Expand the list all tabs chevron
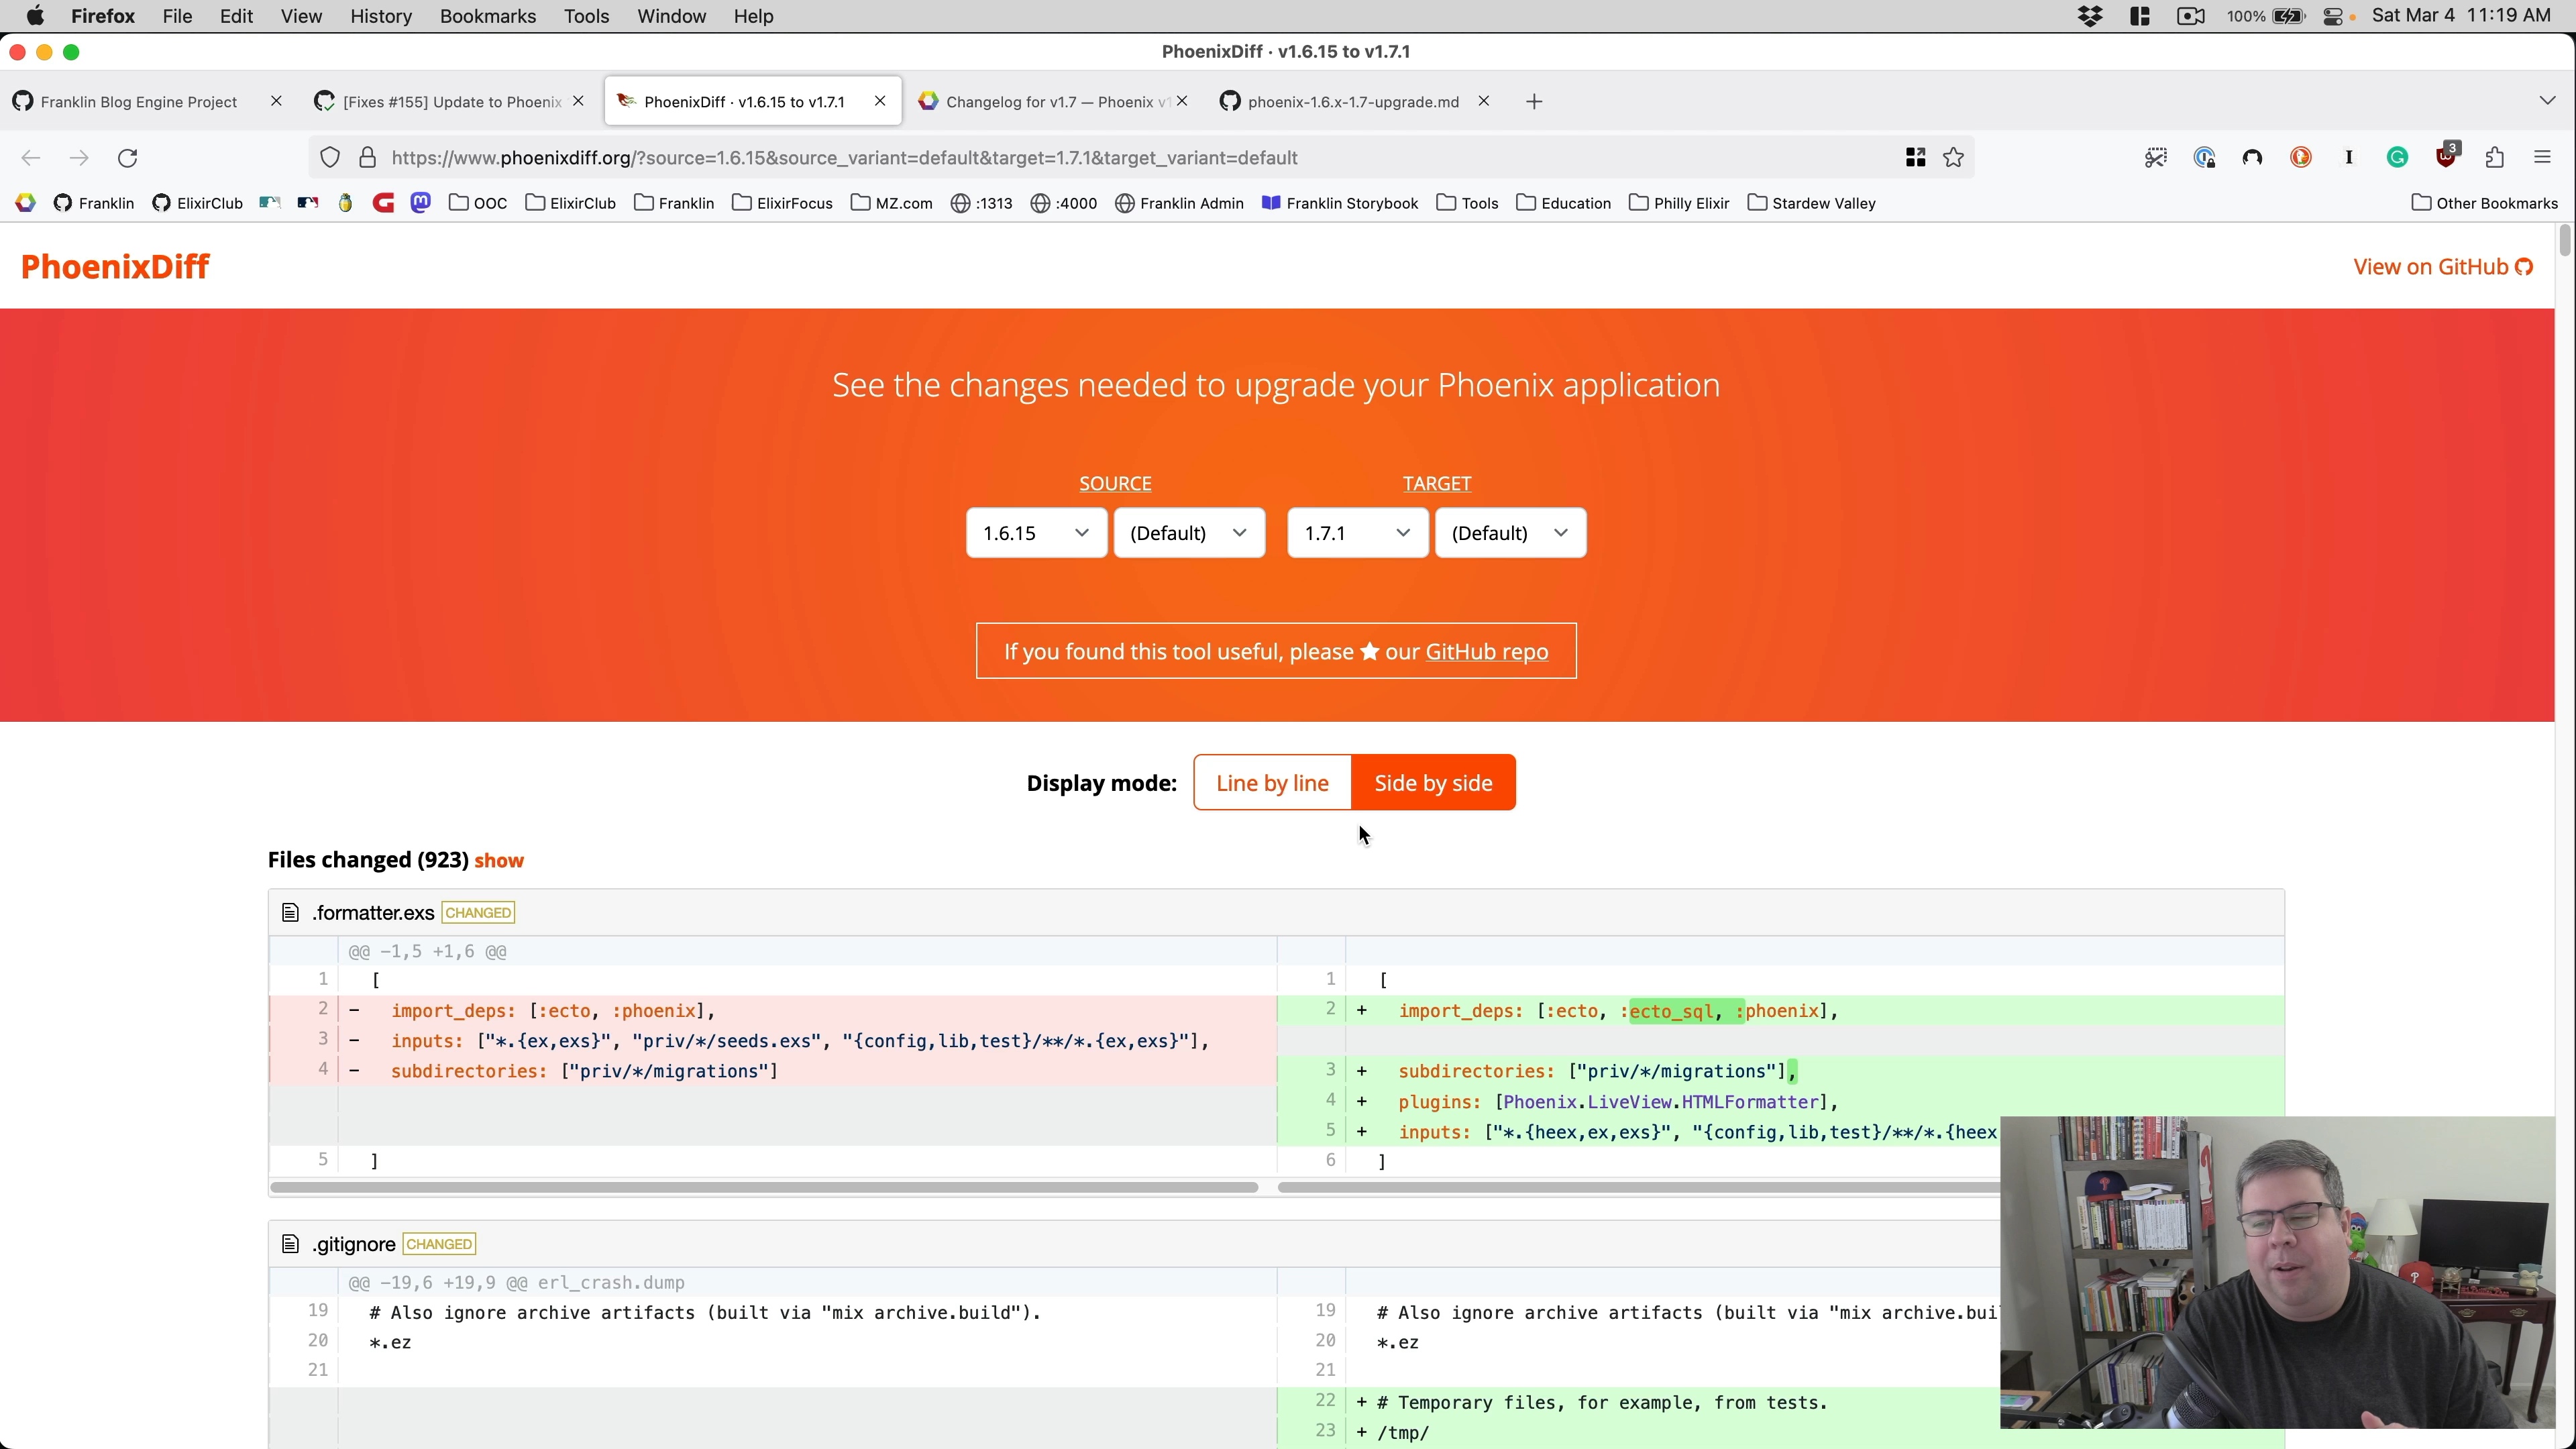Screen dimensions: 2576x1449 (2547, 101)
